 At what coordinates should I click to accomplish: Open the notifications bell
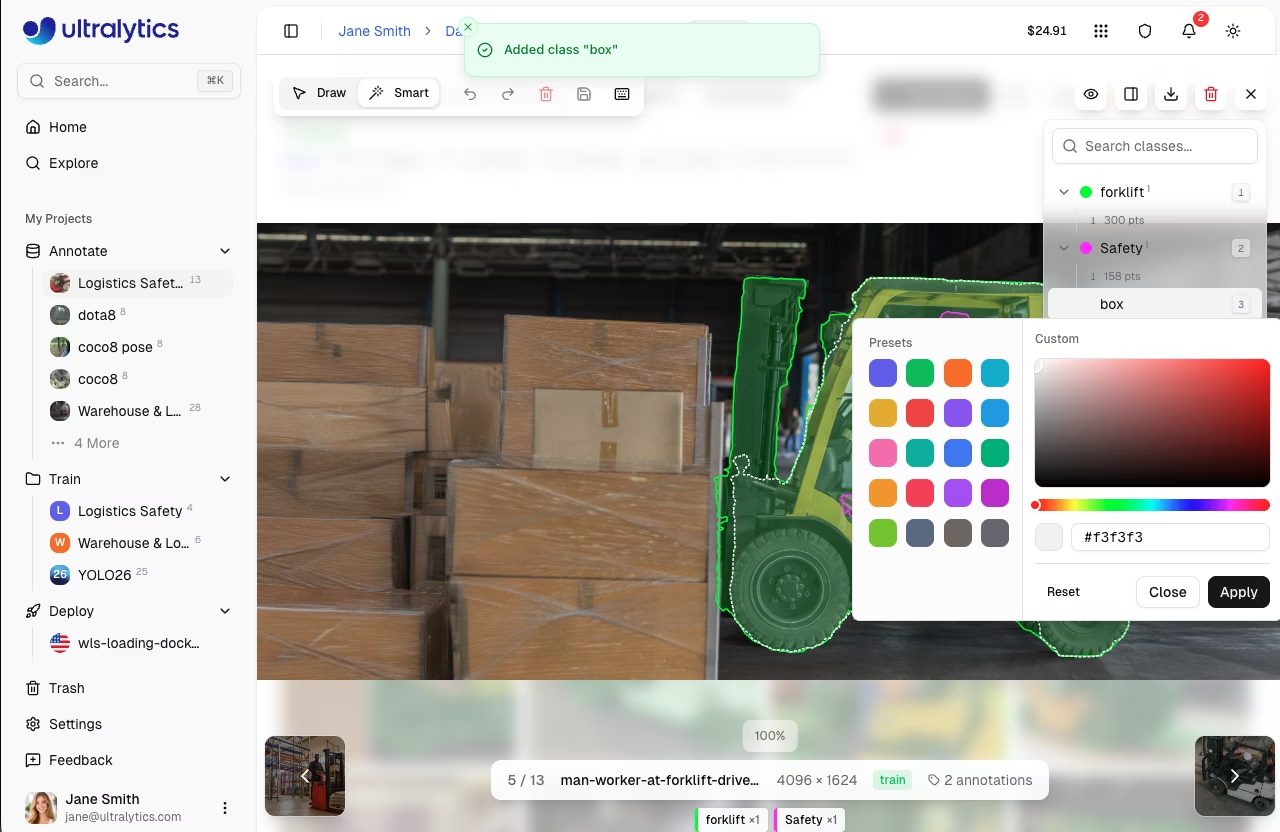point(1189,31)
